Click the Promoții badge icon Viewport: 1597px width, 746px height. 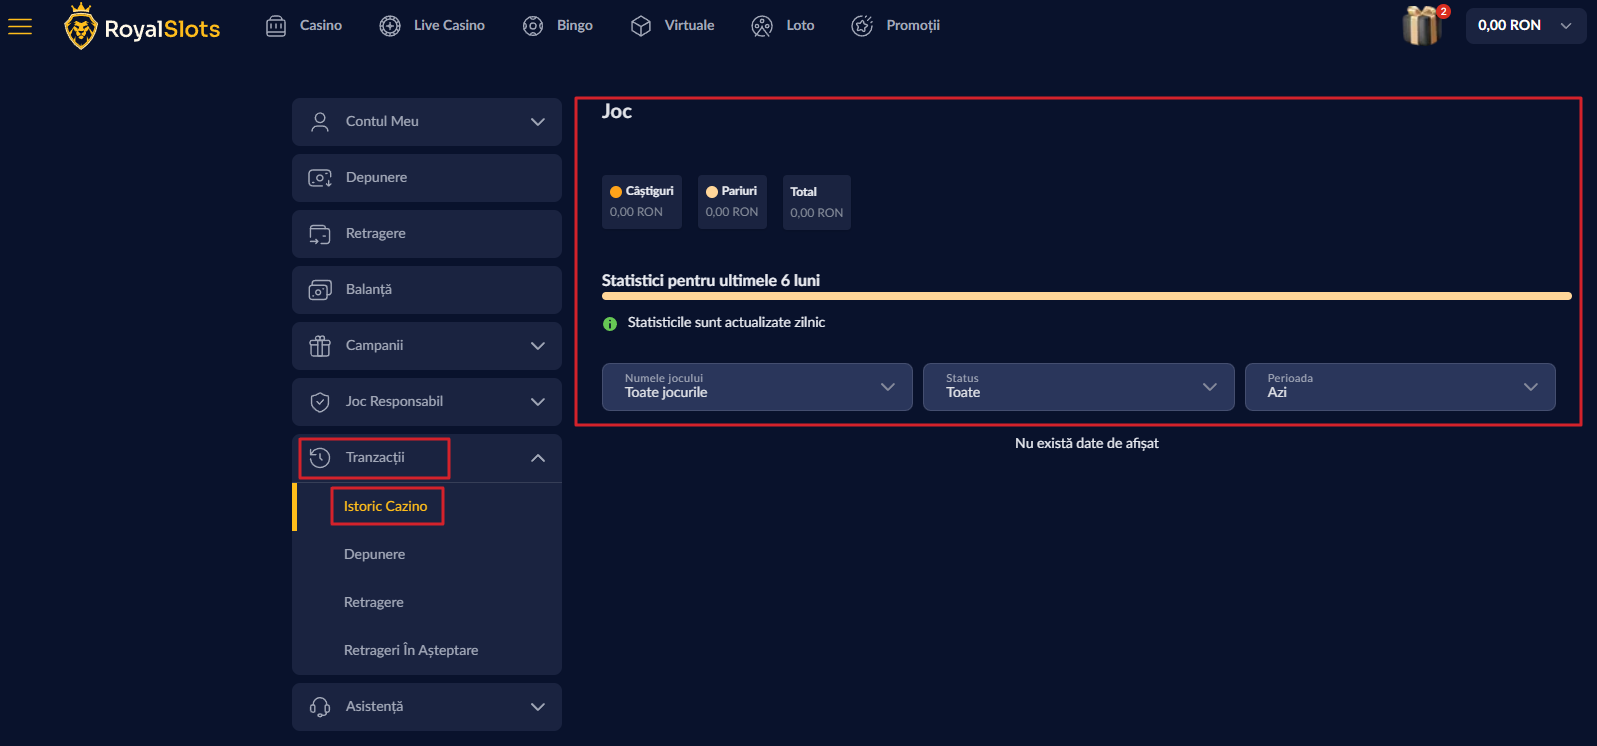click(862, 26)
